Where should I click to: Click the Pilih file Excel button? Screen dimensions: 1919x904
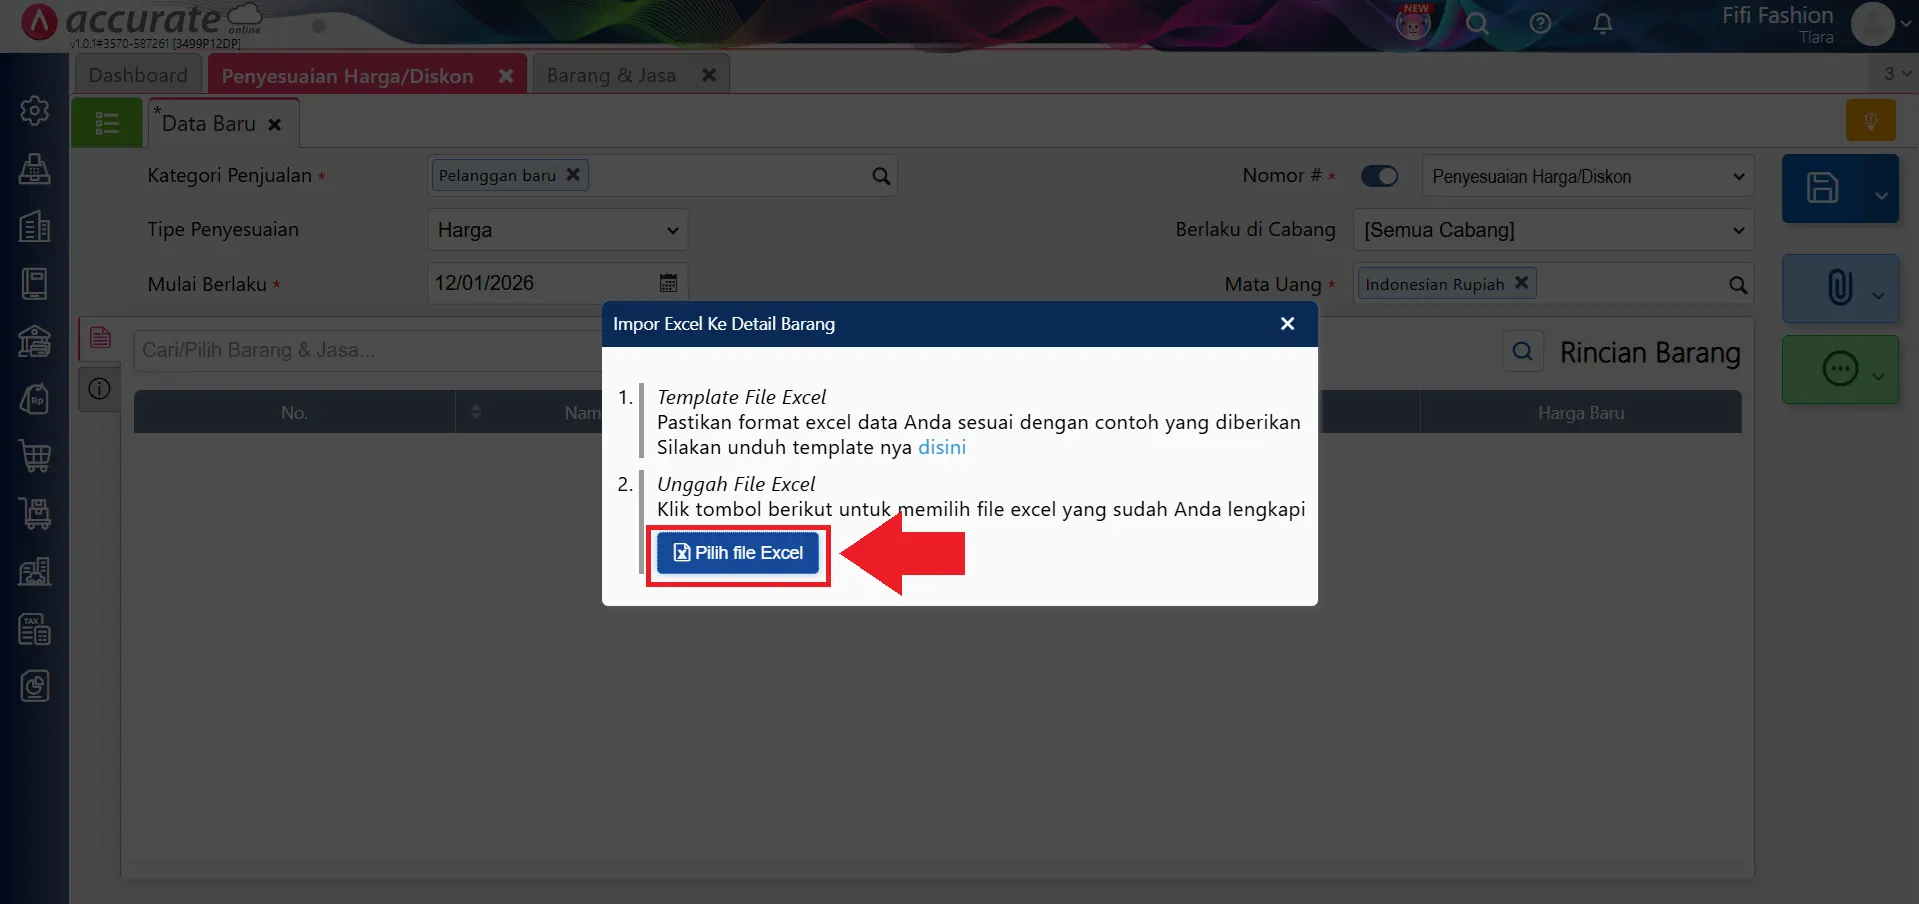click(x=738, y=553)
